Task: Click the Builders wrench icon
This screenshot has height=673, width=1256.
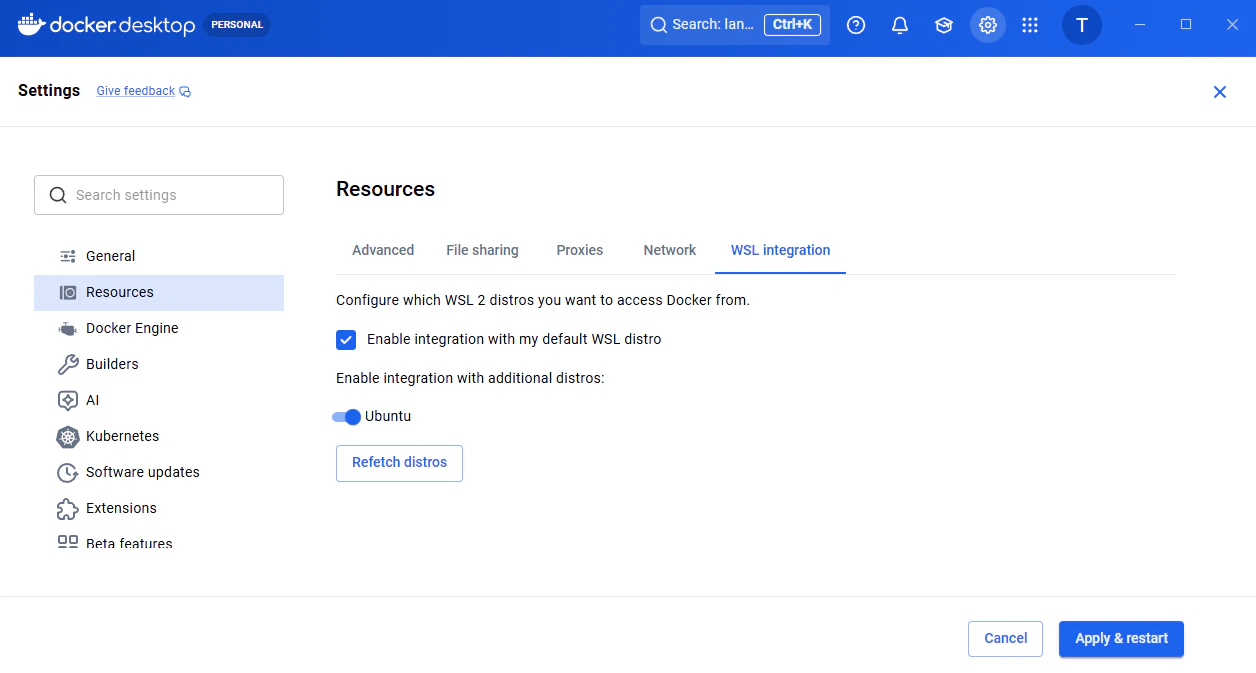Action: (68, 364)
